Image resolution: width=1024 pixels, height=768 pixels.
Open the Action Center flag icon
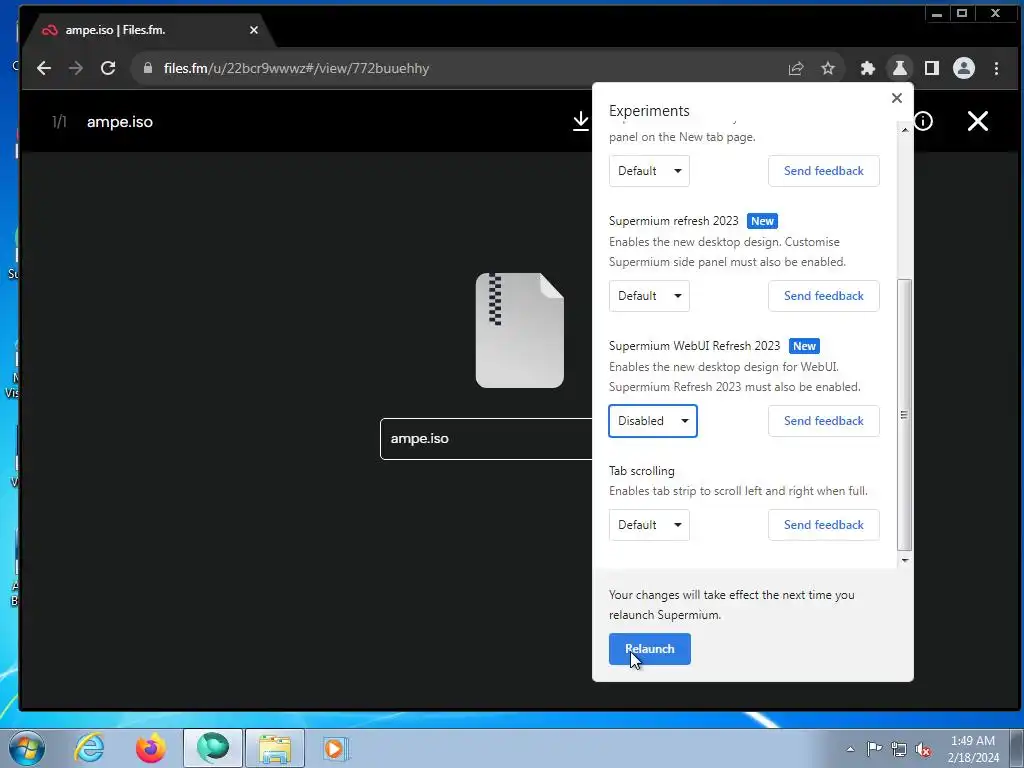point(874,749)
